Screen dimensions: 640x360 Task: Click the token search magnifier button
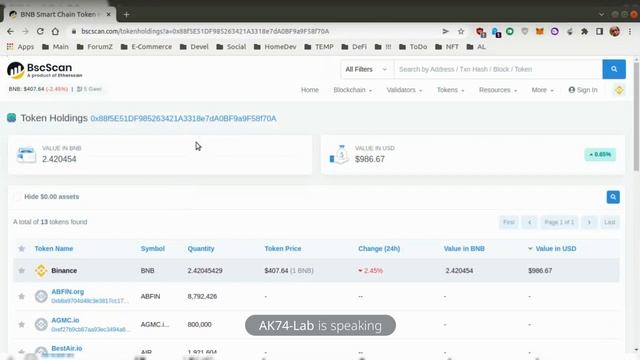tap(613, 197)
